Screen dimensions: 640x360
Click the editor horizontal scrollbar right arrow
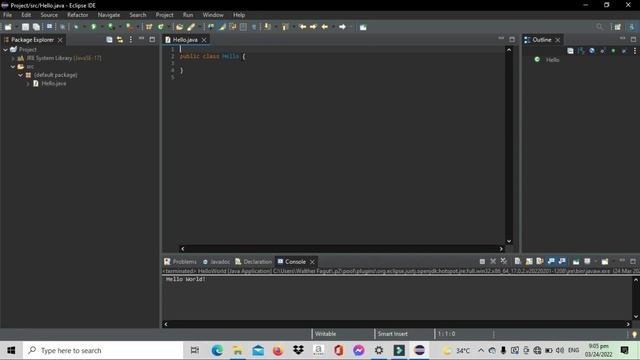[501, 249]
